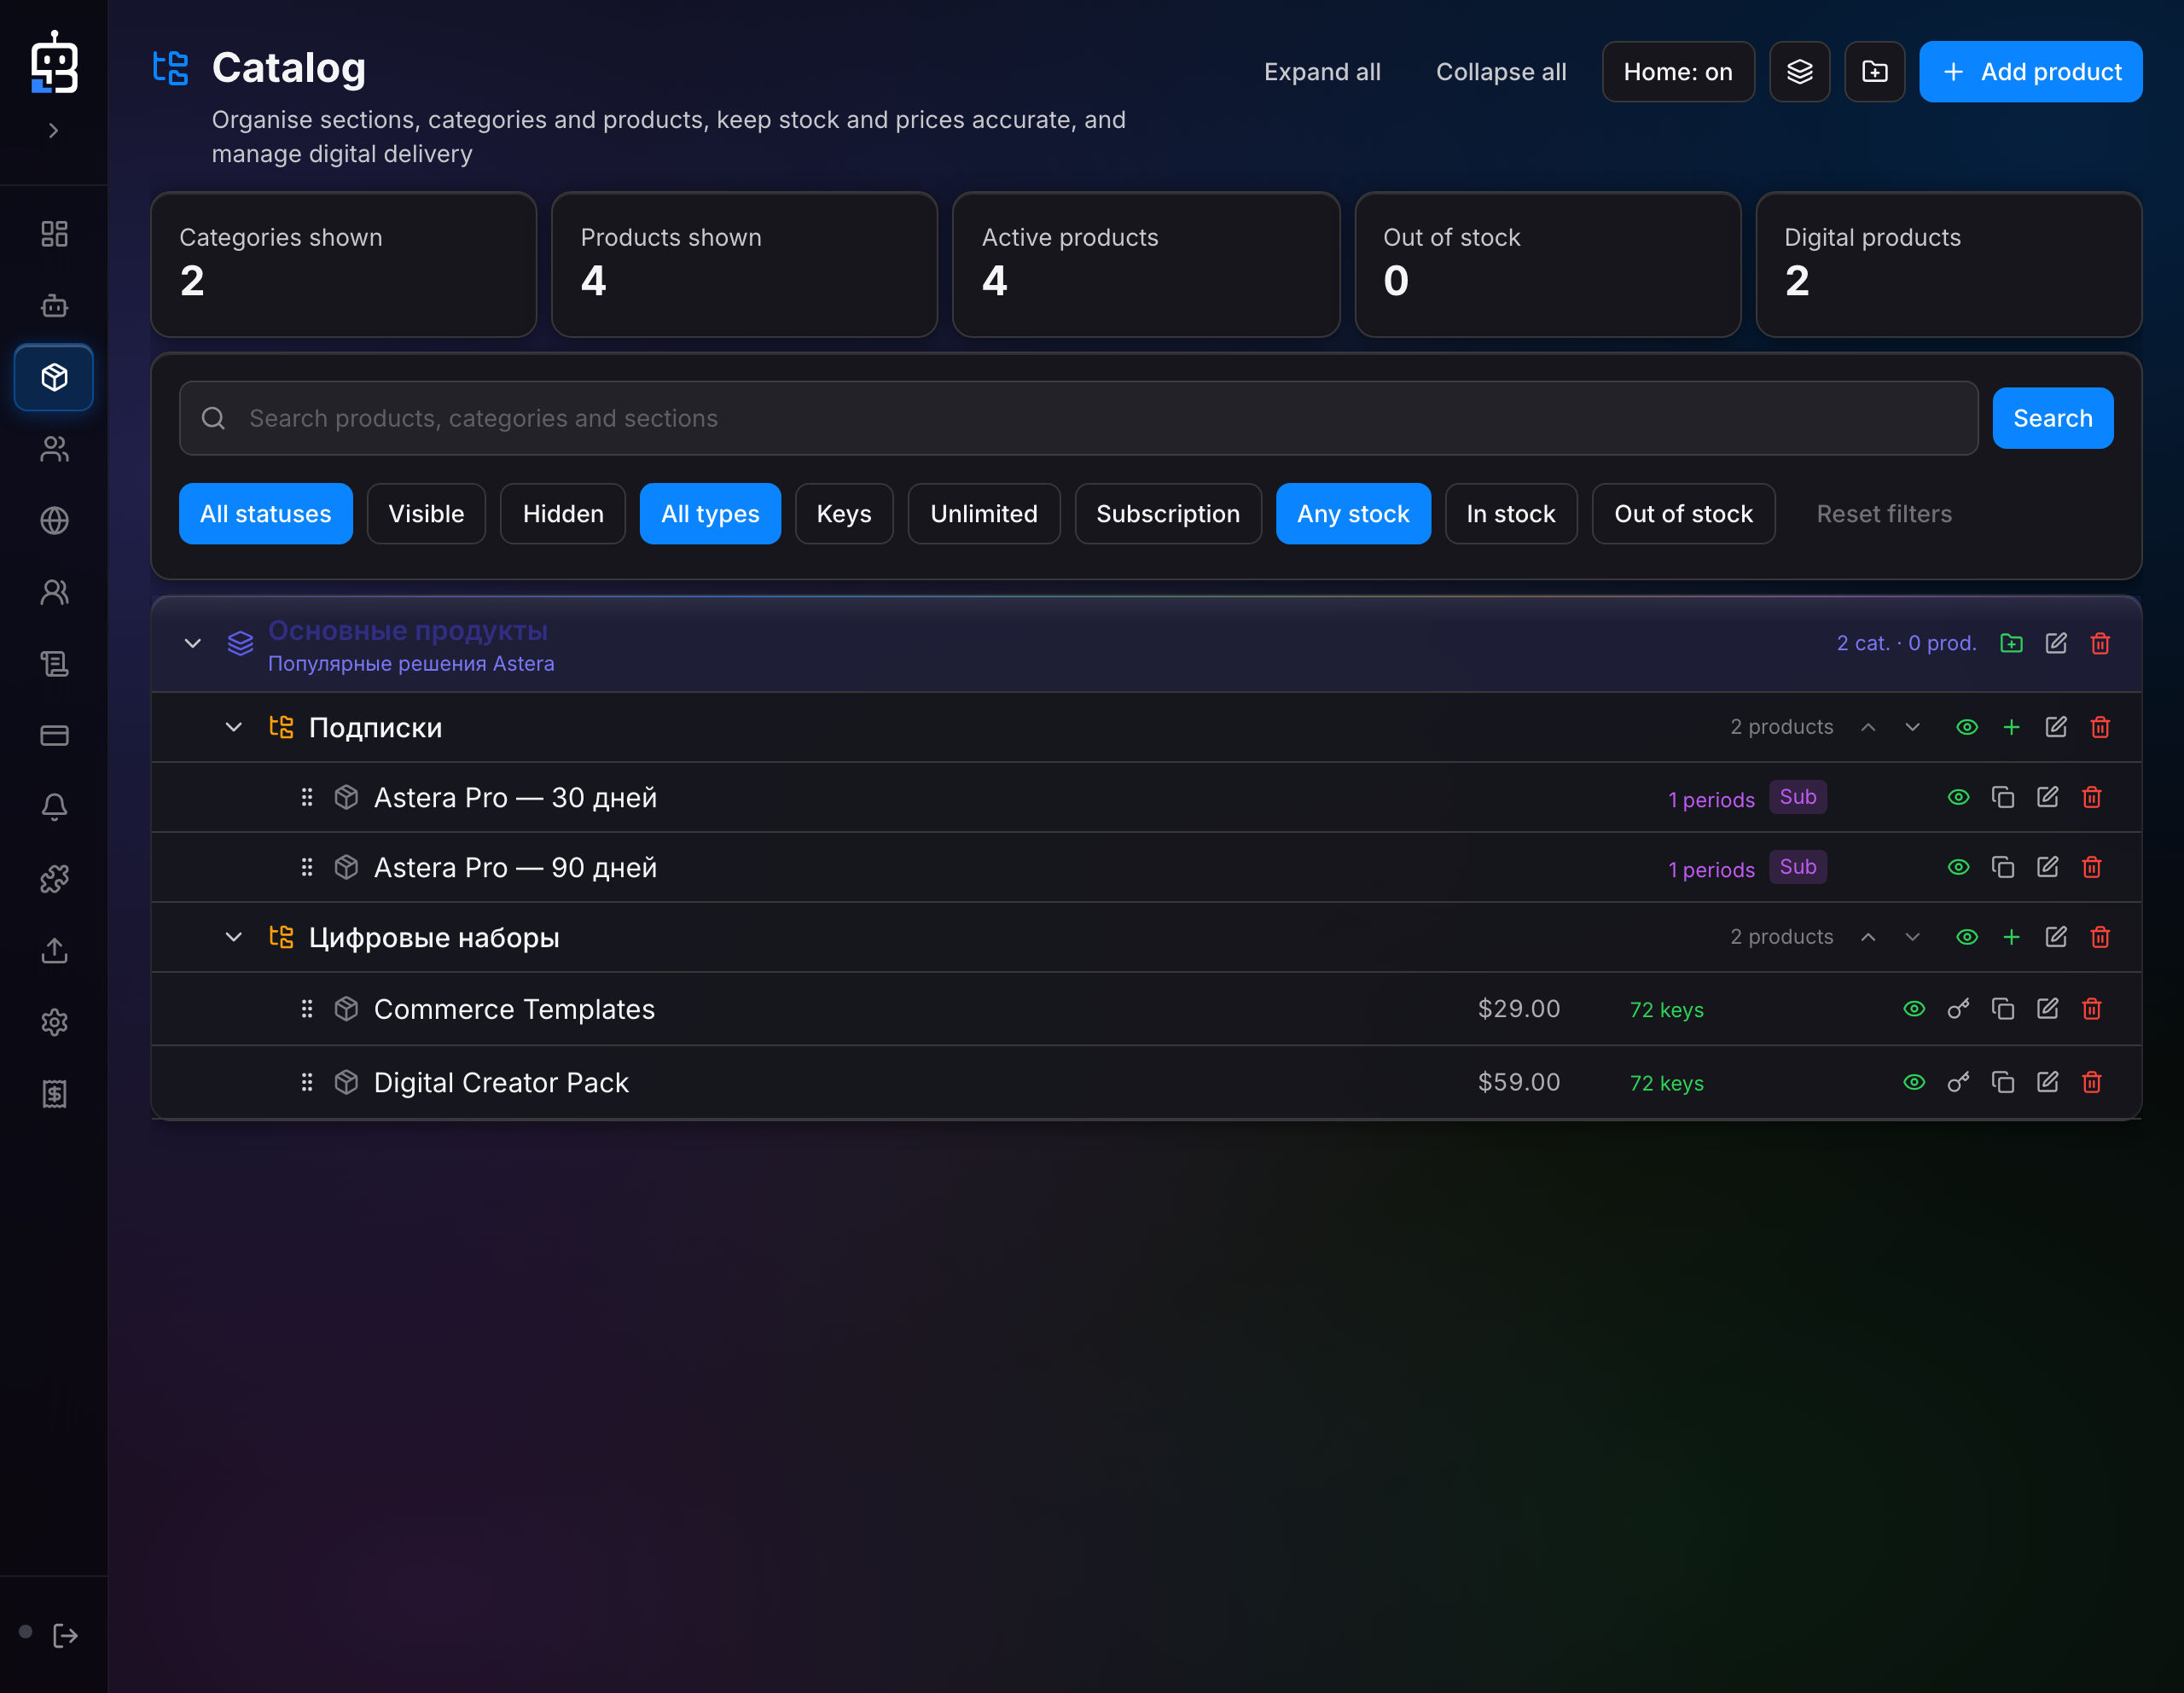Image resolution: width=2184 pixels, height=1693 pixels.
Task: Click the Search button
Action: [2052, 418]
